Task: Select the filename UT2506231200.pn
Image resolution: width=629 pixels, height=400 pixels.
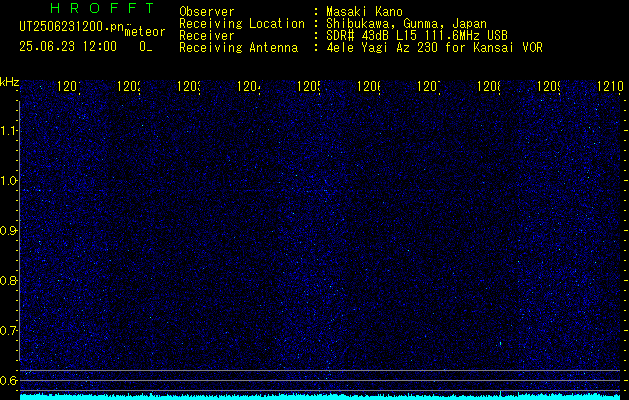Action: coord(71,27)
